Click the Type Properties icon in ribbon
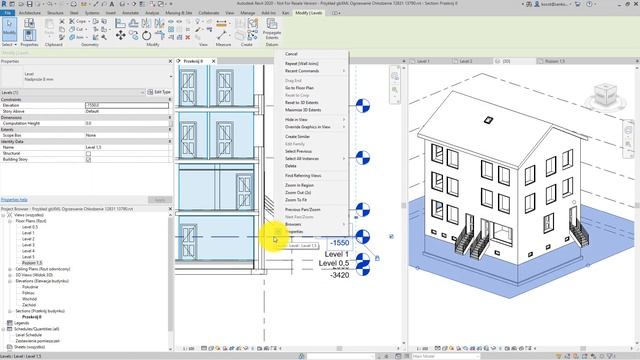Image resolution: width=640 pixels, height=360 pixels. (x=29, y=23)
